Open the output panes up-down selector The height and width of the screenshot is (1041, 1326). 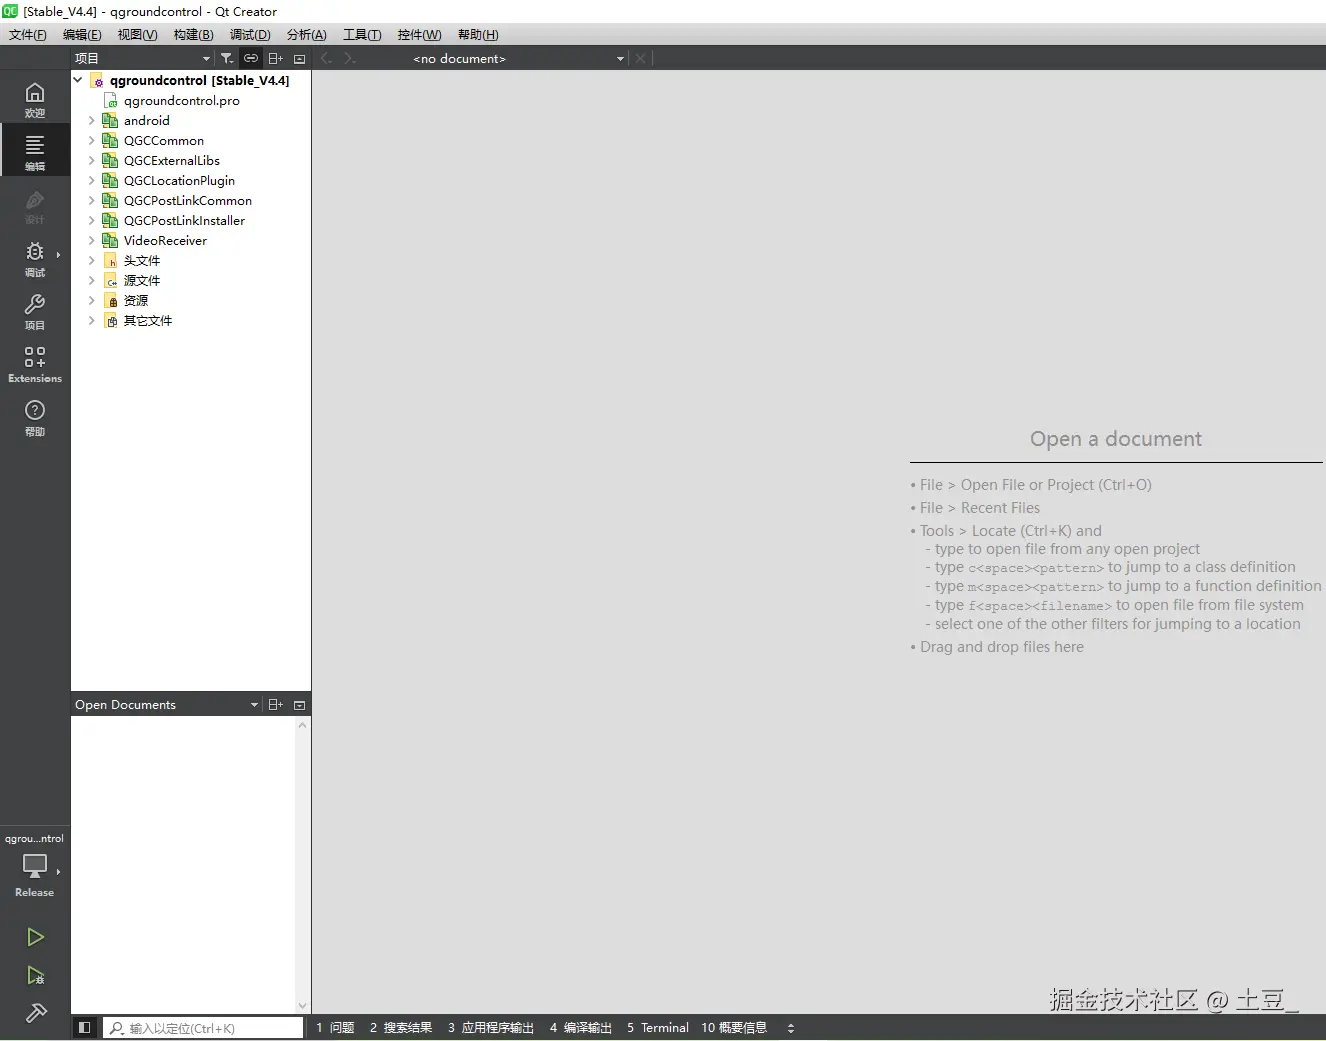791,1028
